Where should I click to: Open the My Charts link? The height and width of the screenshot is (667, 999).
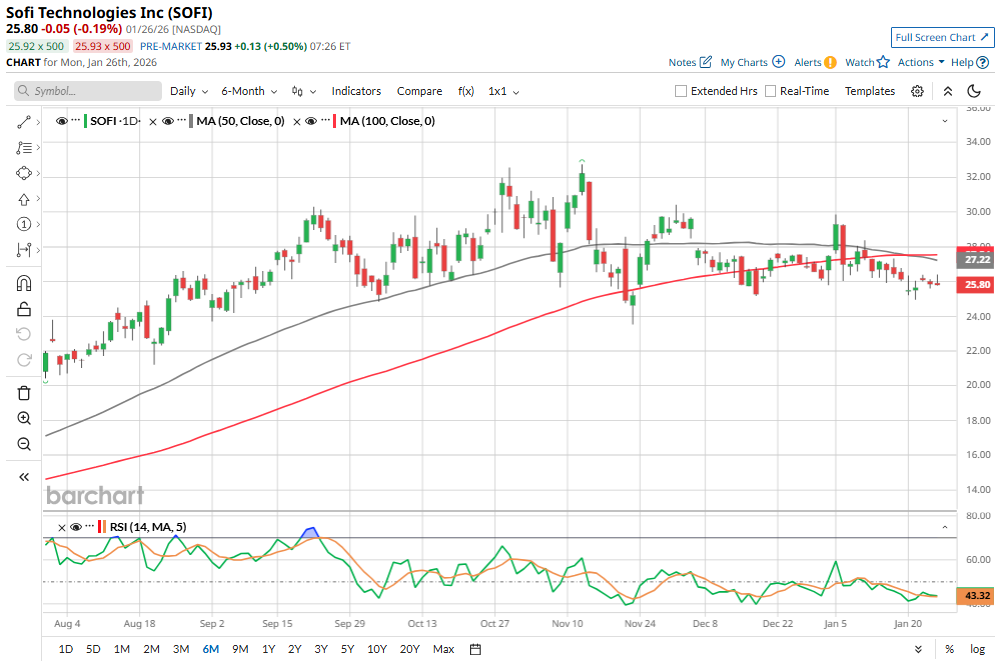click(744, 62)
